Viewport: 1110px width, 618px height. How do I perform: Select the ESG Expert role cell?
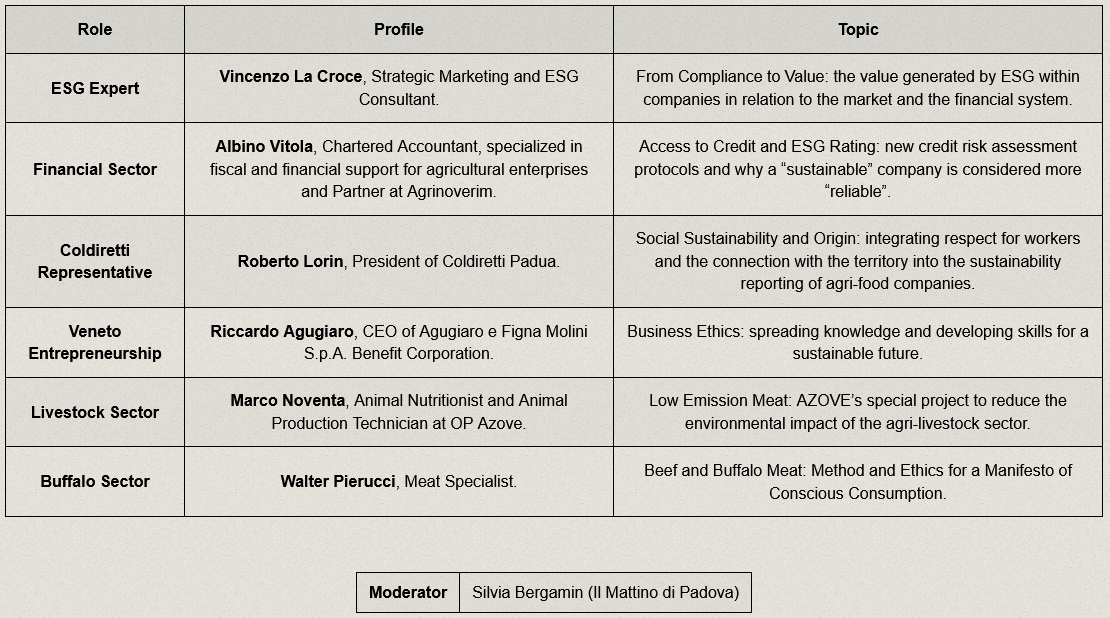pyautogui.click(x=95, y=88)
